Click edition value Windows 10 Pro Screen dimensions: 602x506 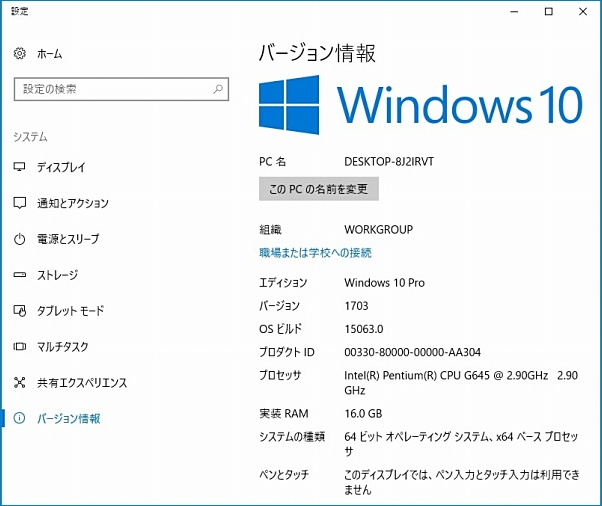(x=384, y=283)
